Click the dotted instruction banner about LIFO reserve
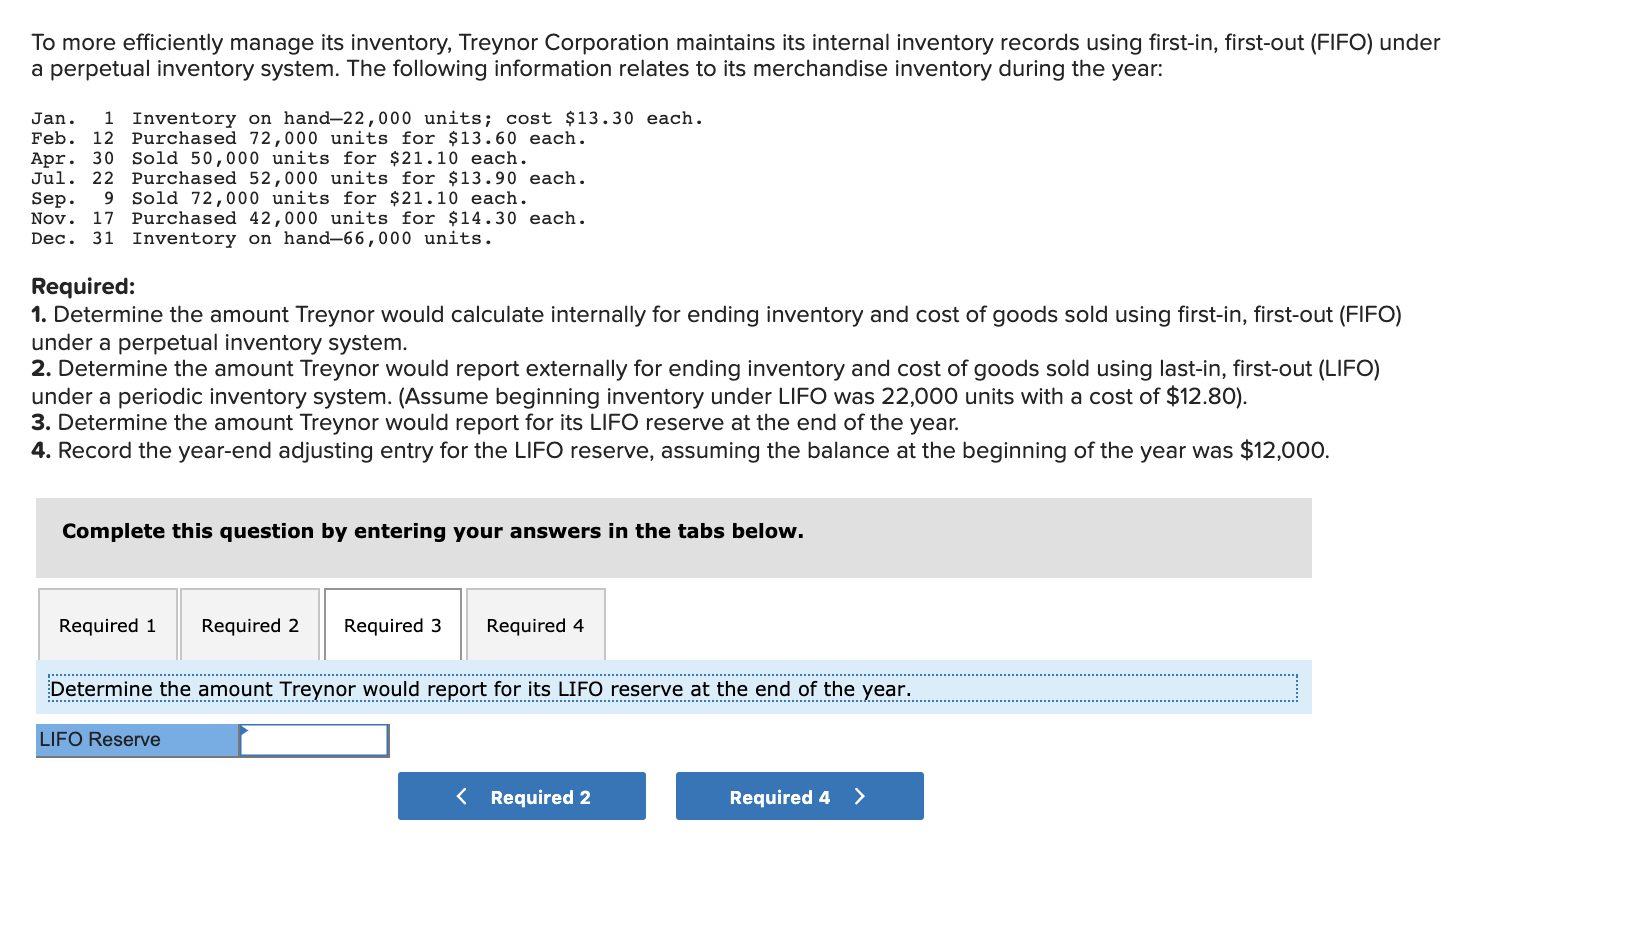 click(480, 689)
